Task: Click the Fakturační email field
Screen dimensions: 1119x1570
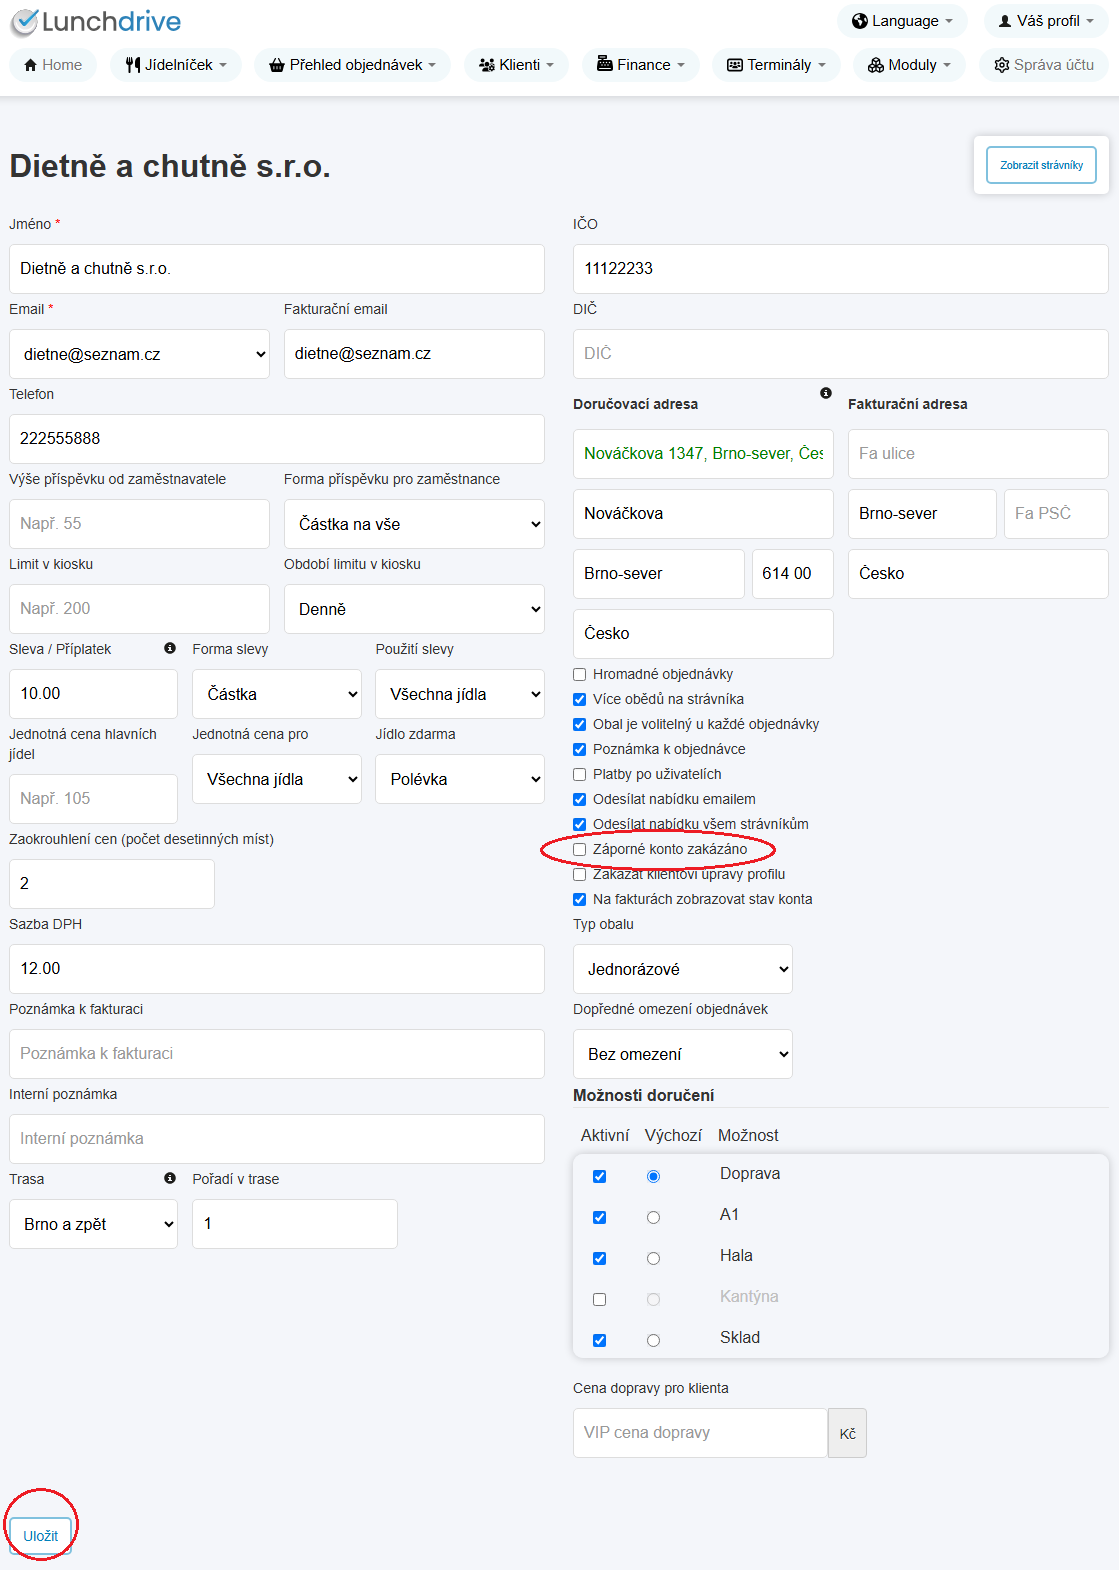Action: point(414,354)
